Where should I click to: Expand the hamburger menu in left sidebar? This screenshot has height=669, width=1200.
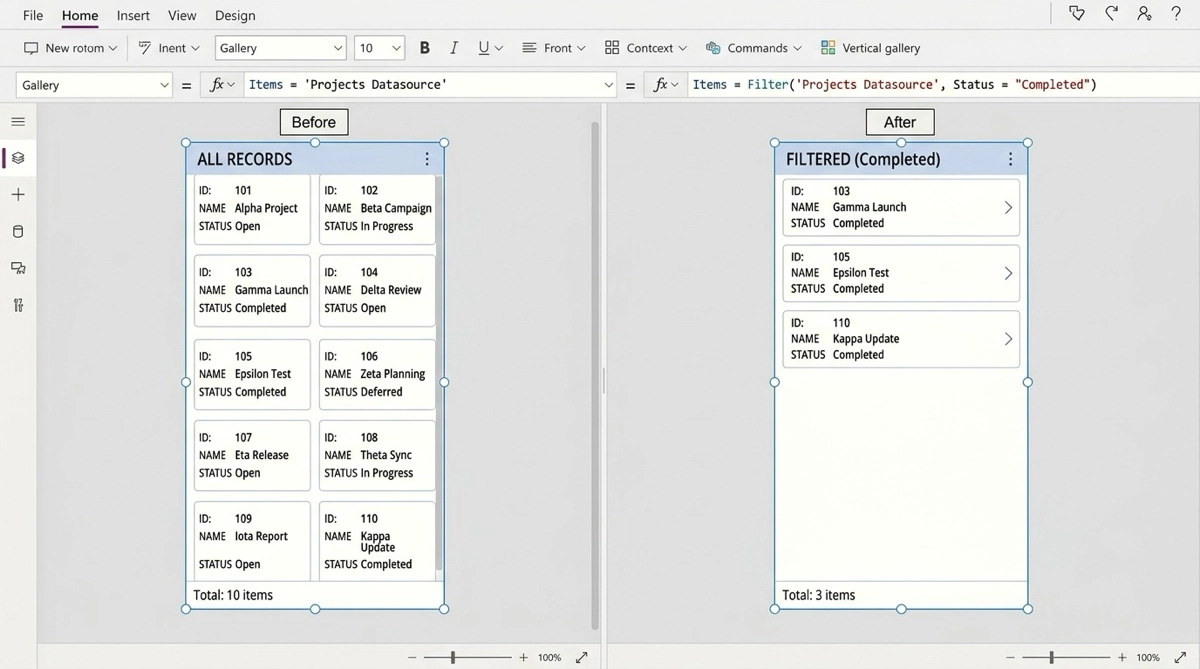pyautogui.click(x=18, y=122)
